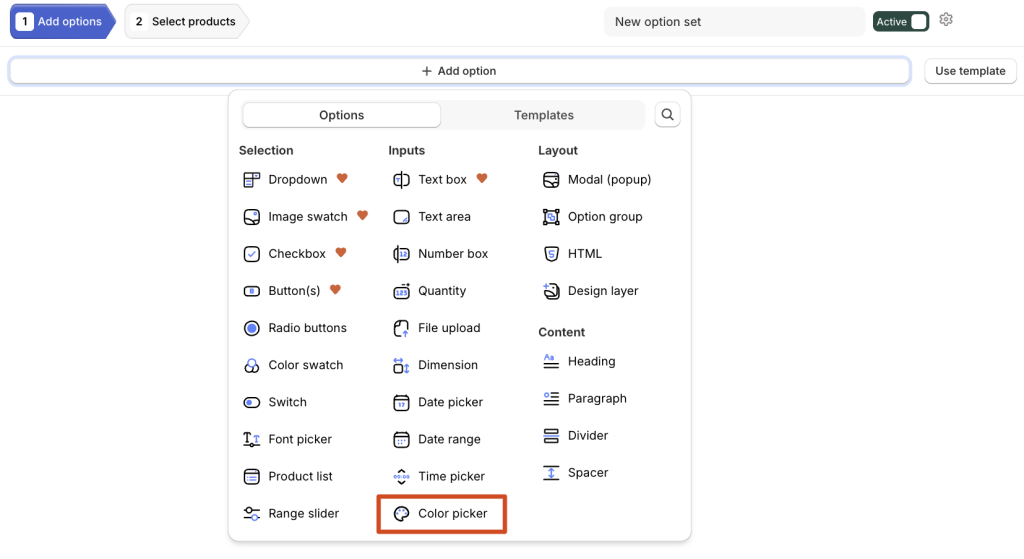Select the Color picker option
This screenshot has height=559, width=1024.
[441, 514]
